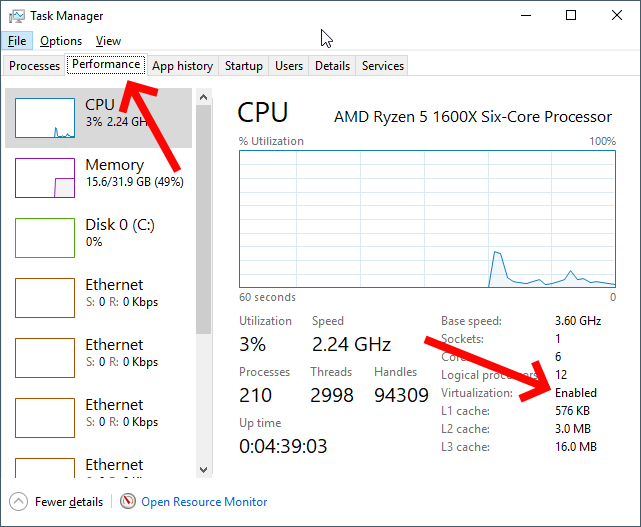
Task: Open the View menu
Action: pos(108,41)
